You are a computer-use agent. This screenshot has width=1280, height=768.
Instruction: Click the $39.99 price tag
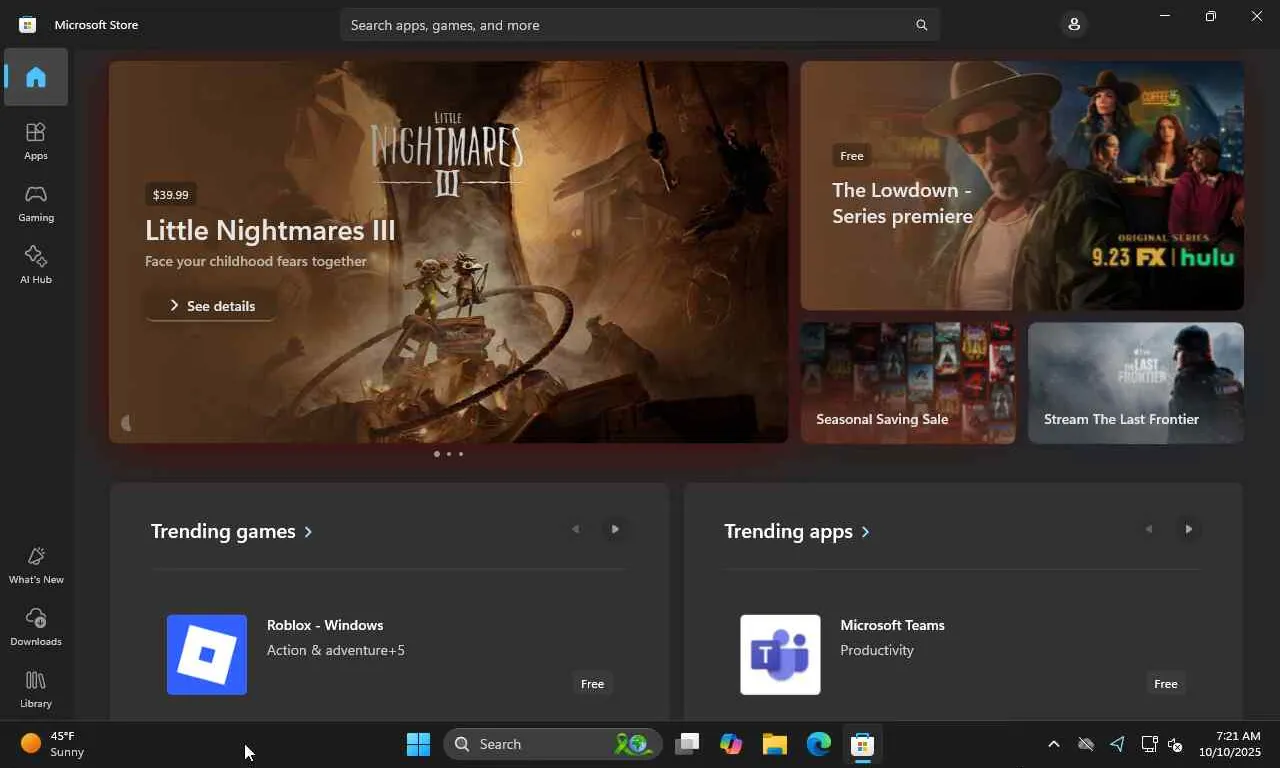(x=170, y=194)
